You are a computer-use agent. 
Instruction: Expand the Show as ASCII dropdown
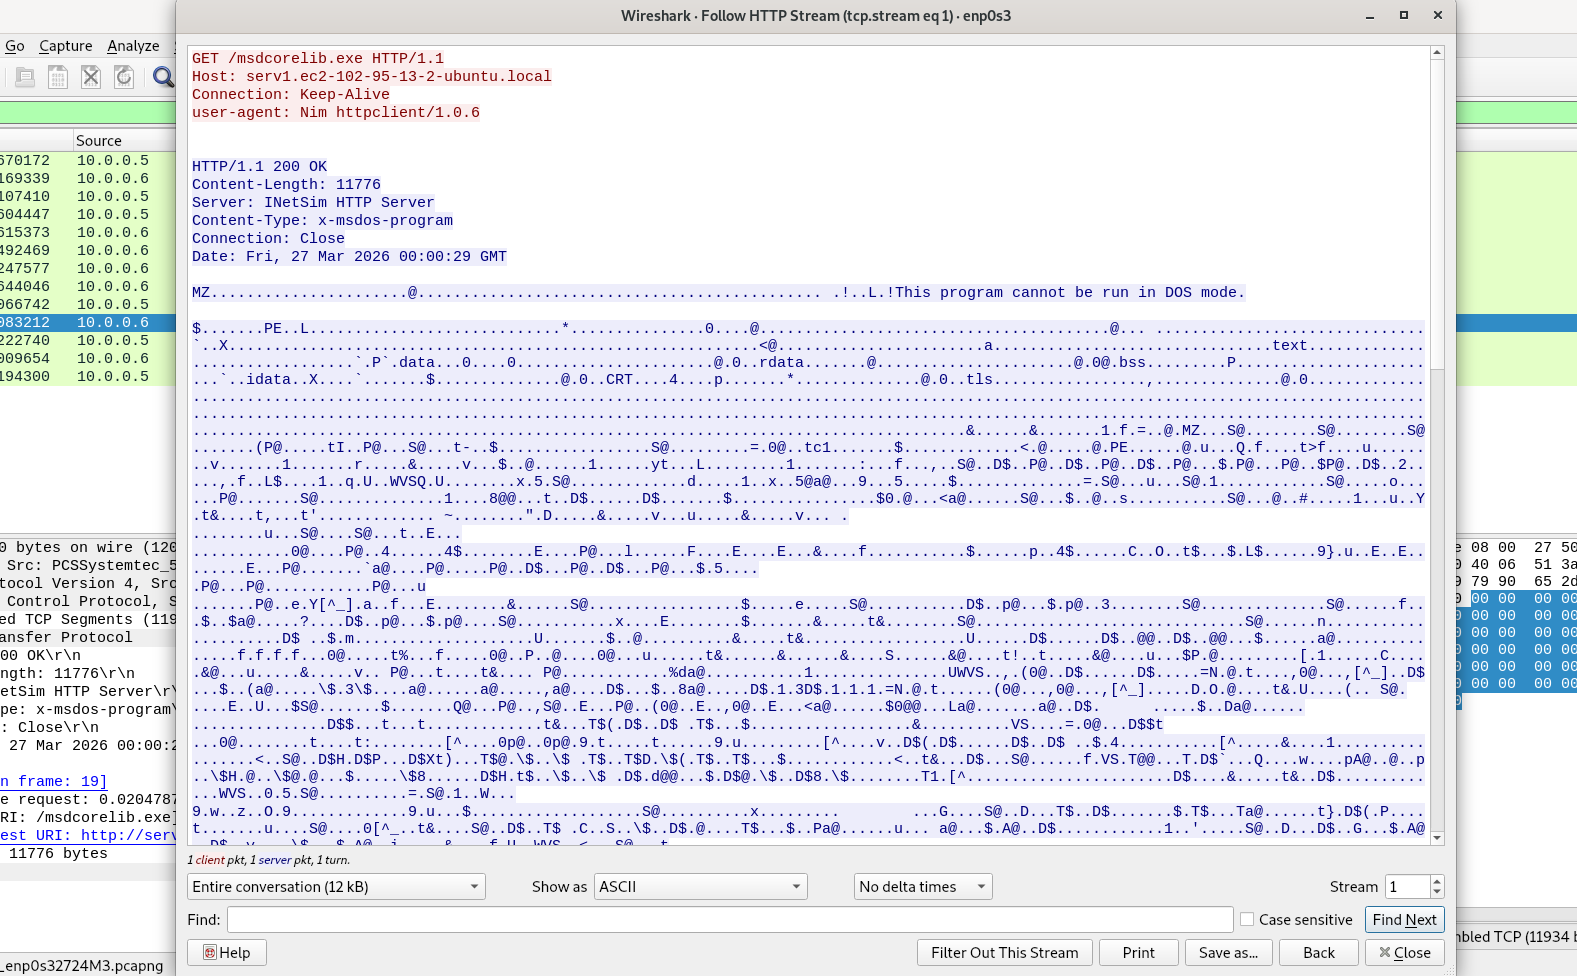pos(701,887)
